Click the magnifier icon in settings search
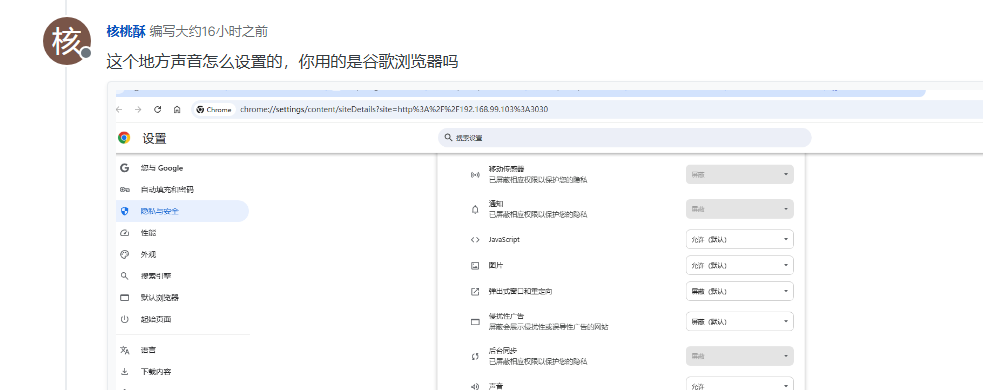Image resolution: width=983 pixels, height=390 pixels. pos(448,137)
